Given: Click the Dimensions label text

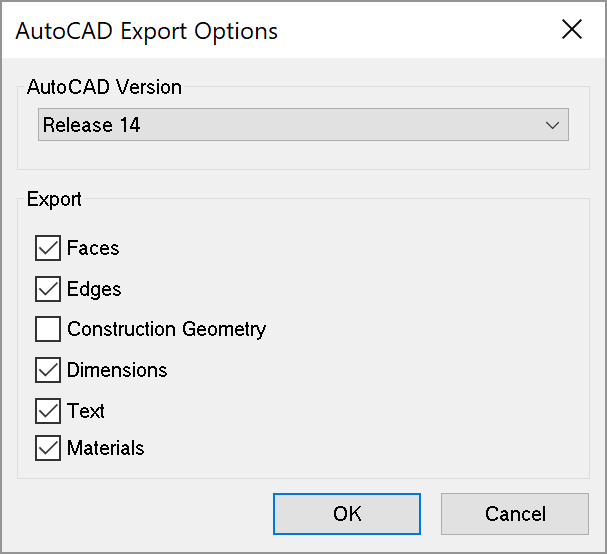Looking at the screenshot, I should 117,370.
